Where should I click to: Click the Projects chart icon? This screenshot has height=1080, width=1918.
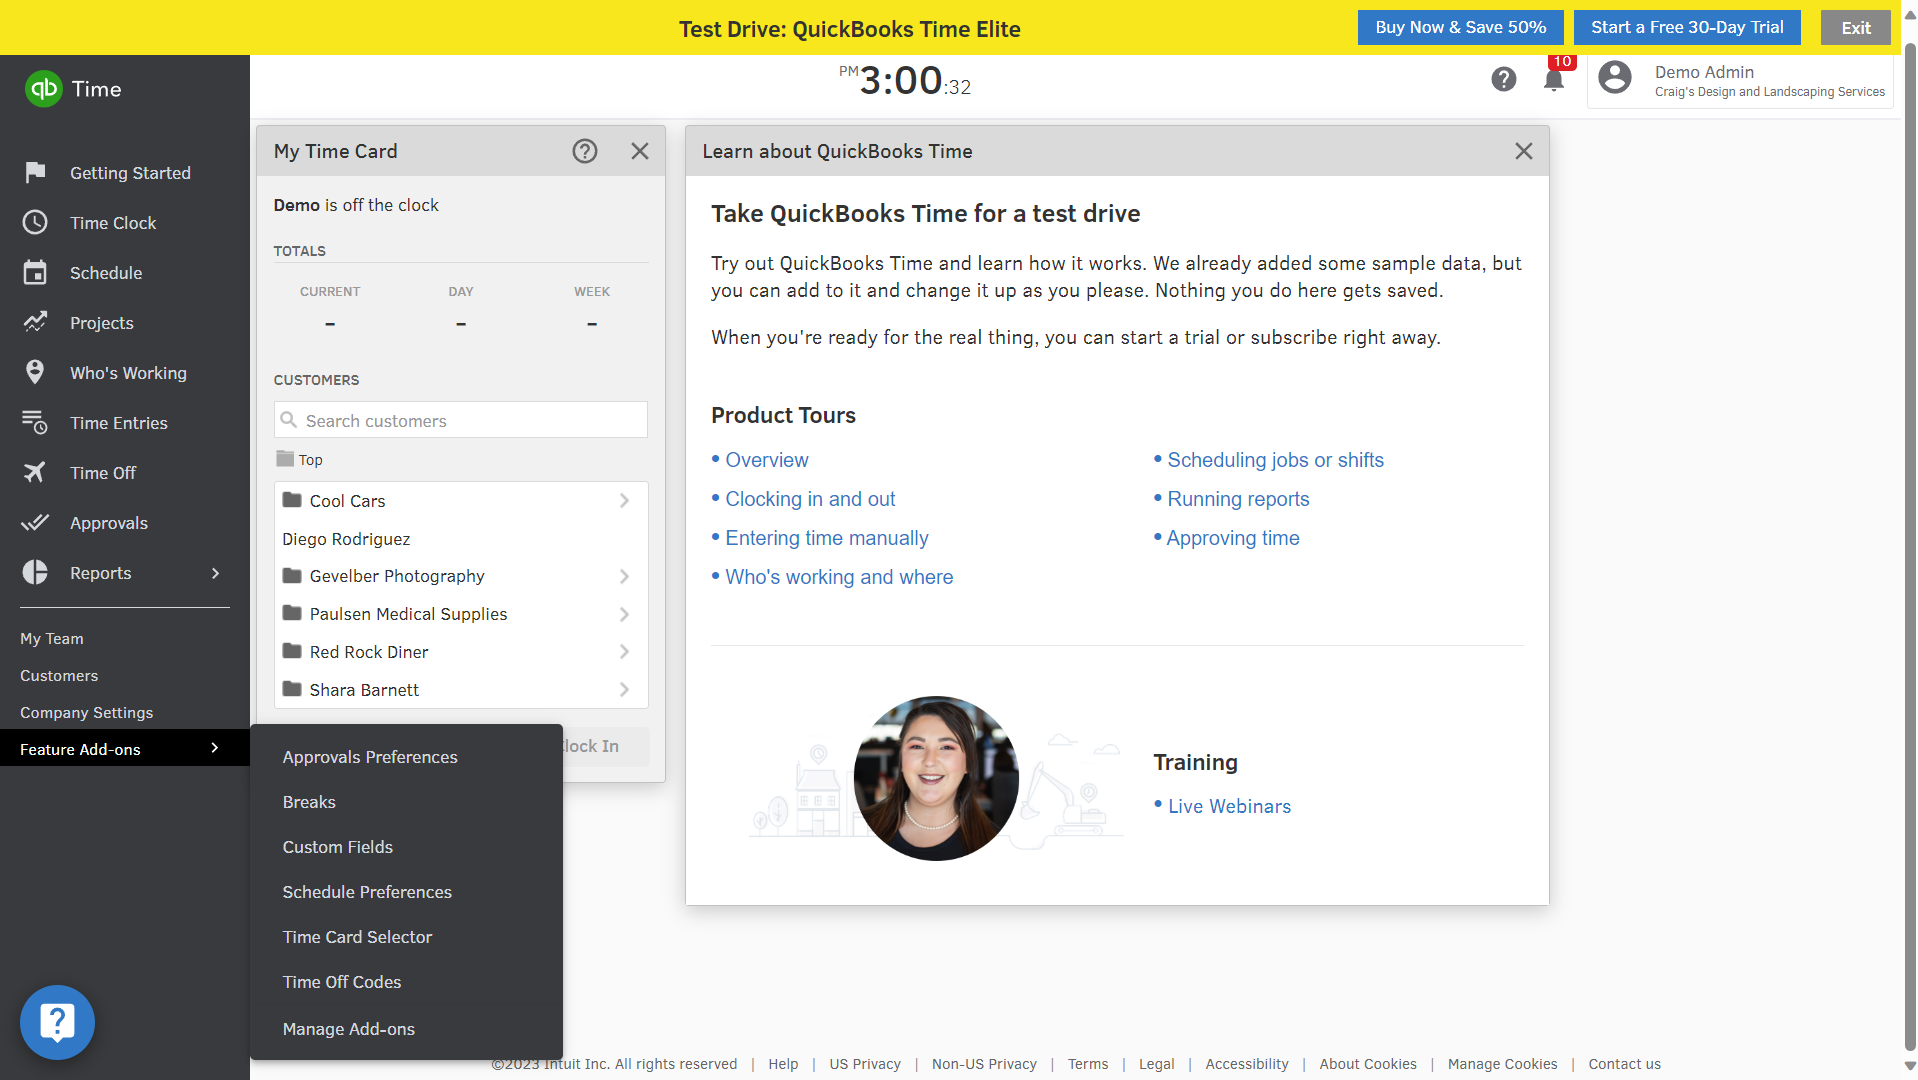tap(35, 322)
